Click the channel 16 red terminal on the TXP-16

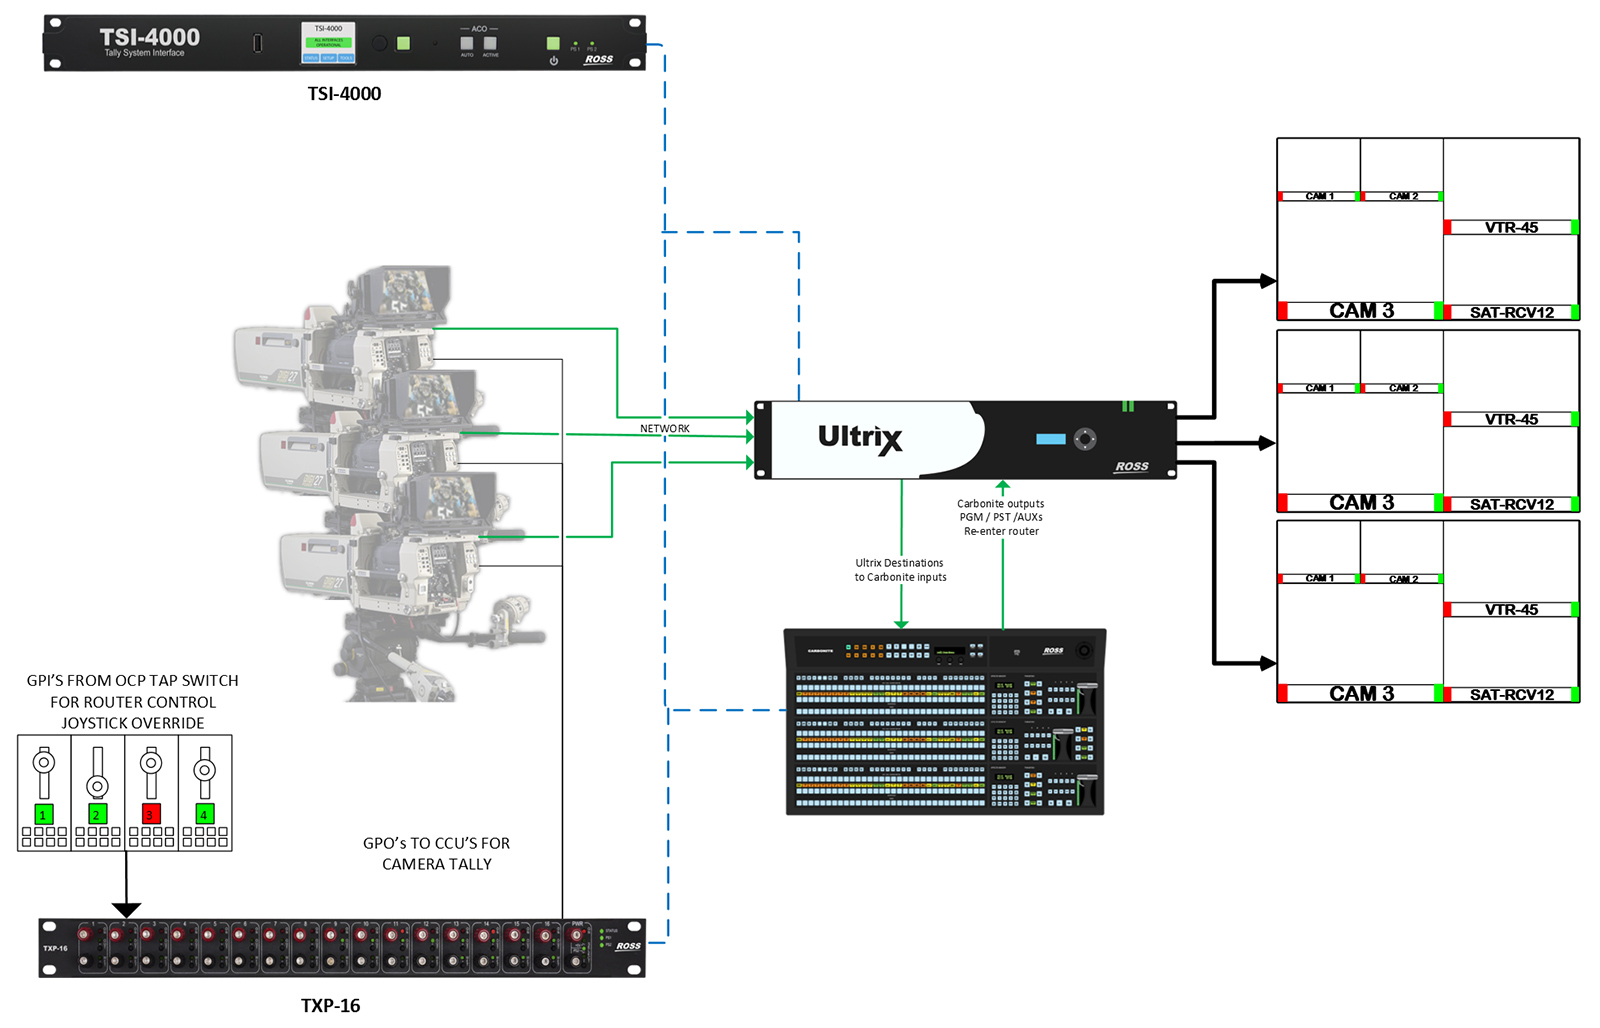(x=545, y=936)
